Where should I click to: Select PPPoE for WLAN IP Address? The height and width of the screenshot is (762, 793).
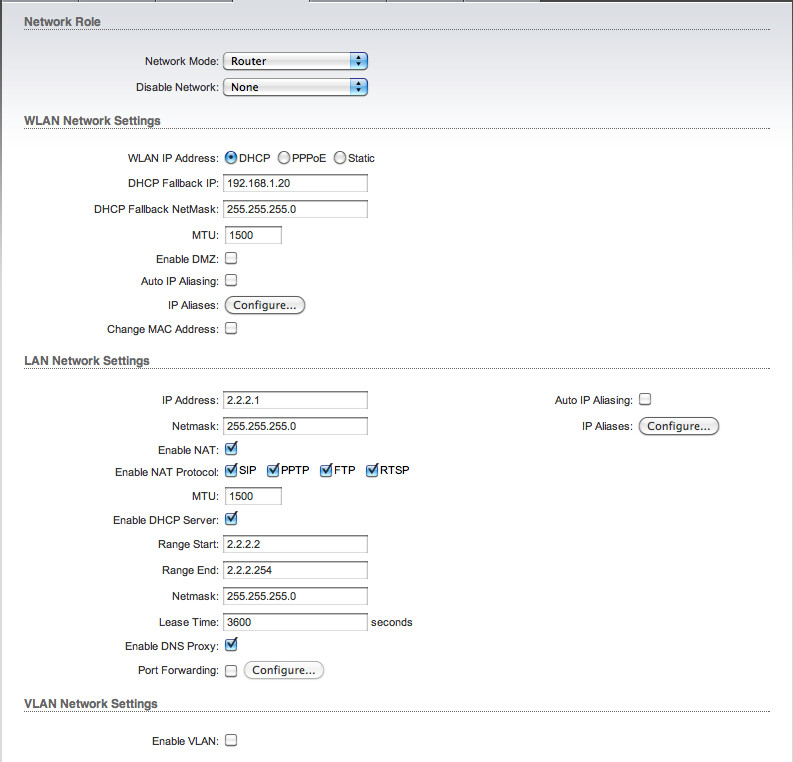284,158
